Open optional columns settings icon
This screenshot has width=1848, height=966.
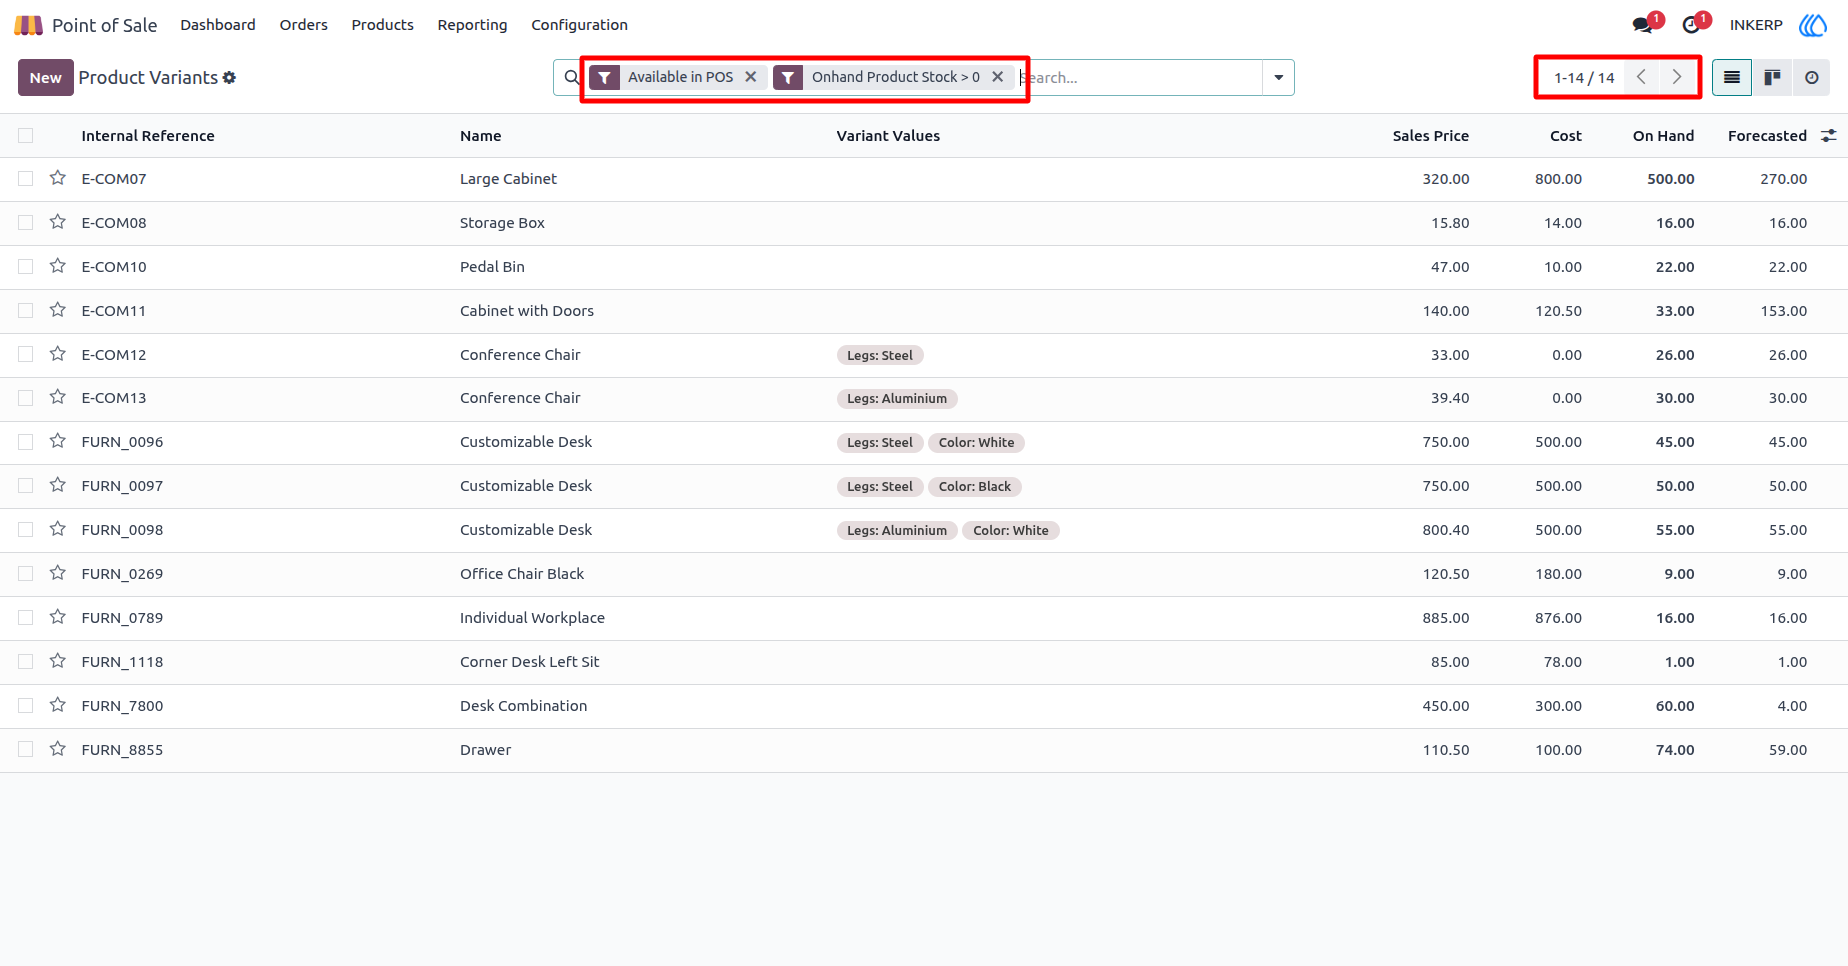coord(1829,136)
